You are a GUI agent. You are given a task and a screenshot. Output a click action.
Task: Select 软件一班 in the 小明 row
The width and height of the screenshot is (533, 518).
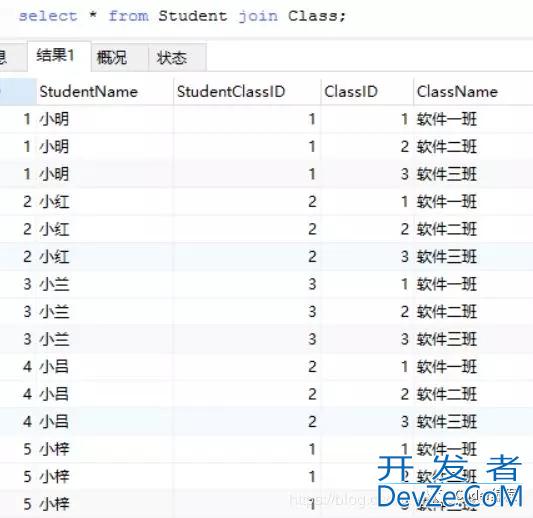[447, 119]
